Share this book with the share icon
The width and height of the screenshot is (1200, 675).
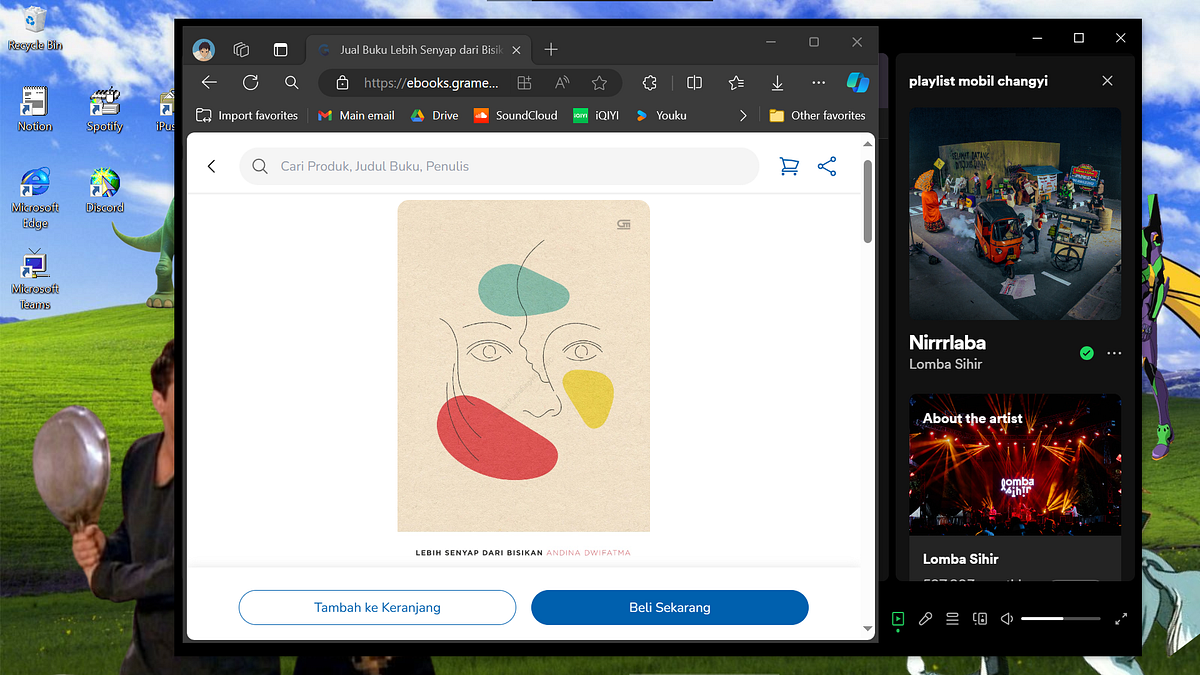point(827,167)
